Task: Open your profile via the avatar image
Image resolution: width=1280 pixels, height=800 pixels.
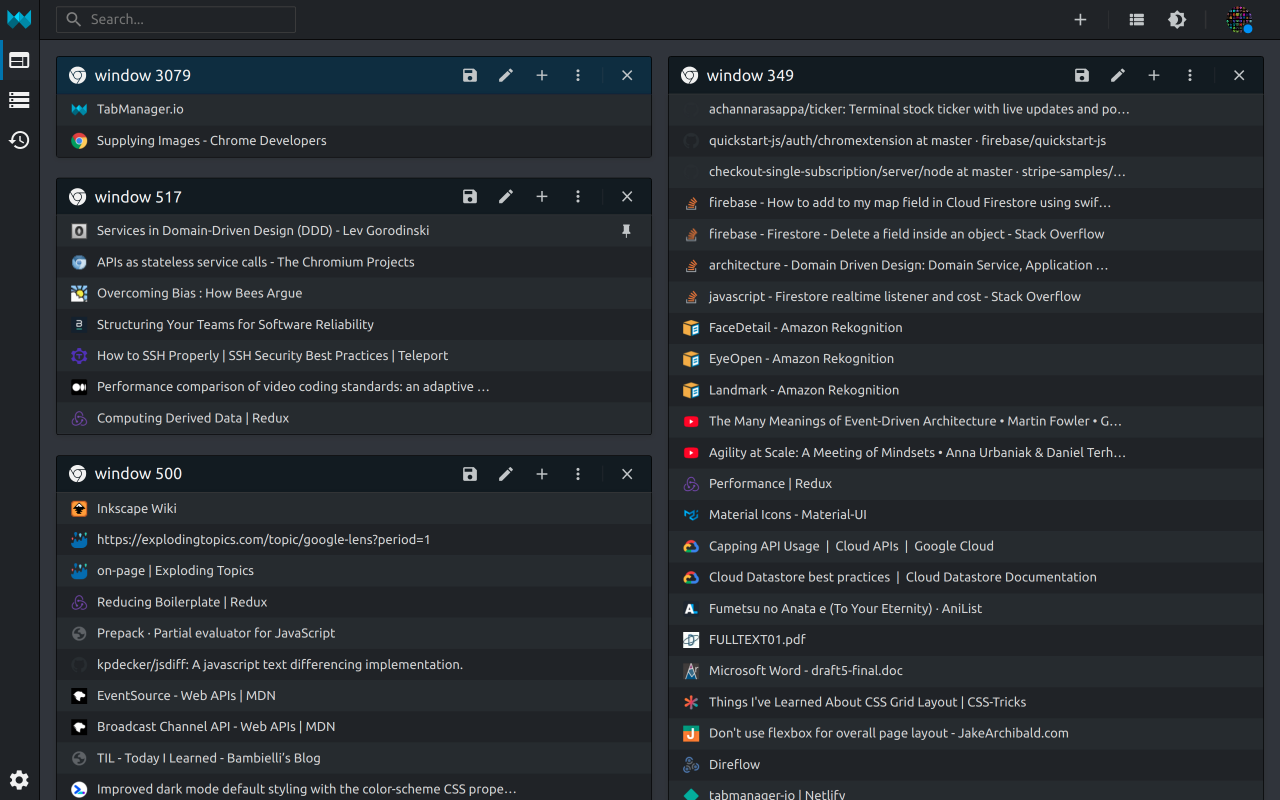Action: (x=1238, y=19)
